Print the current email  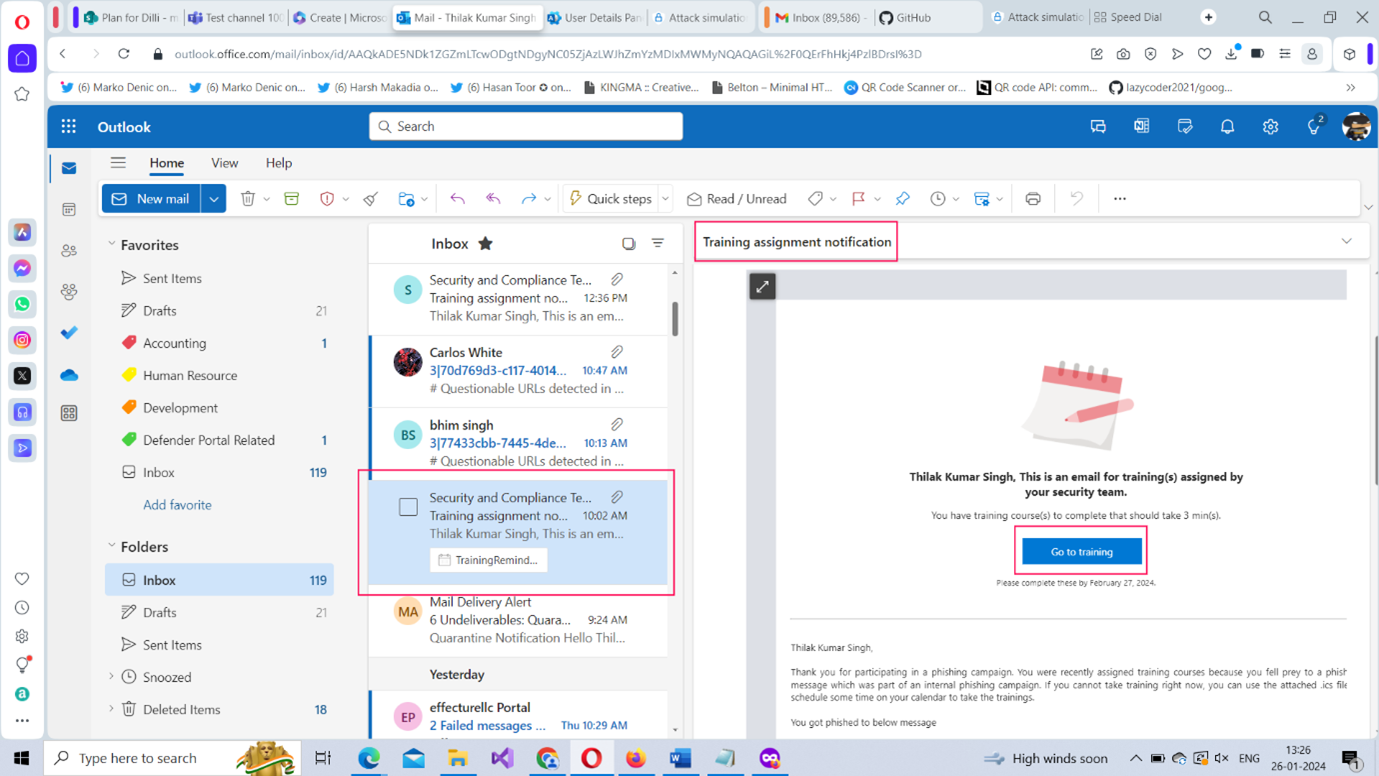point(1033,199)
